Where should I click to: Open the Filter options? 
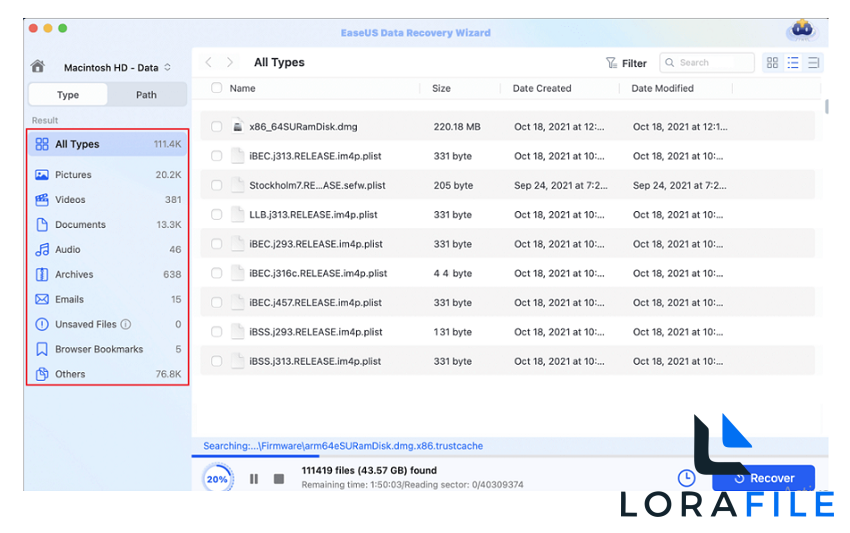626,63
